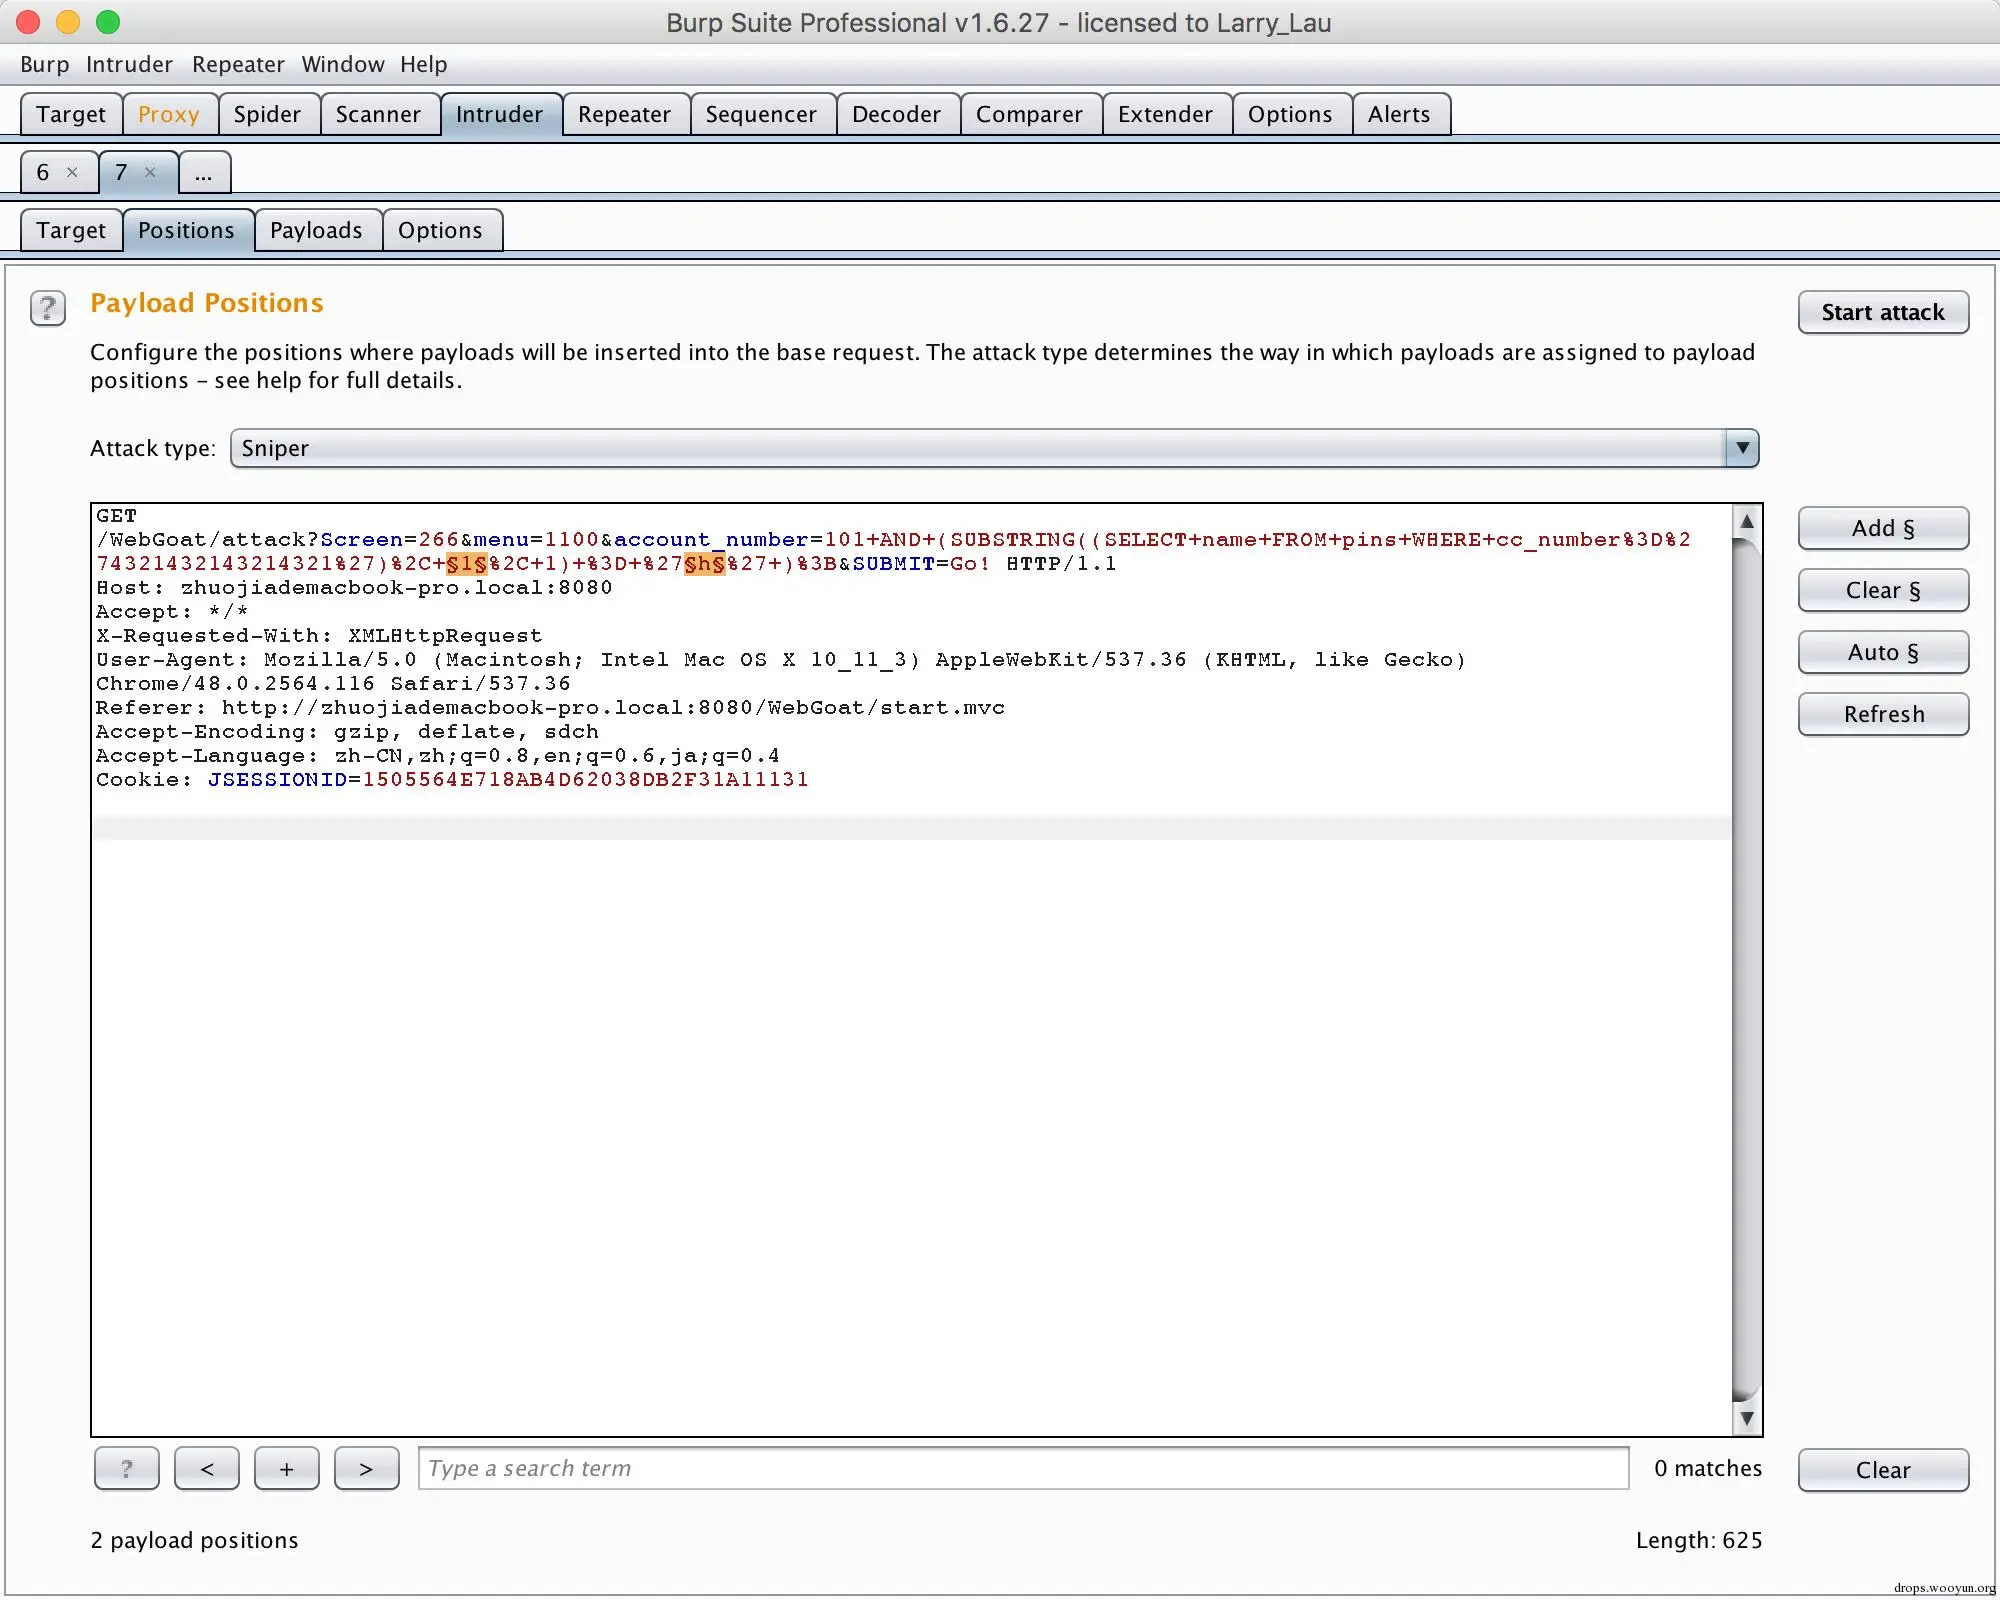Open the Intruder menu in menu bar
The height and width of the screenshot is (1600, 2000).
point(129,65)
